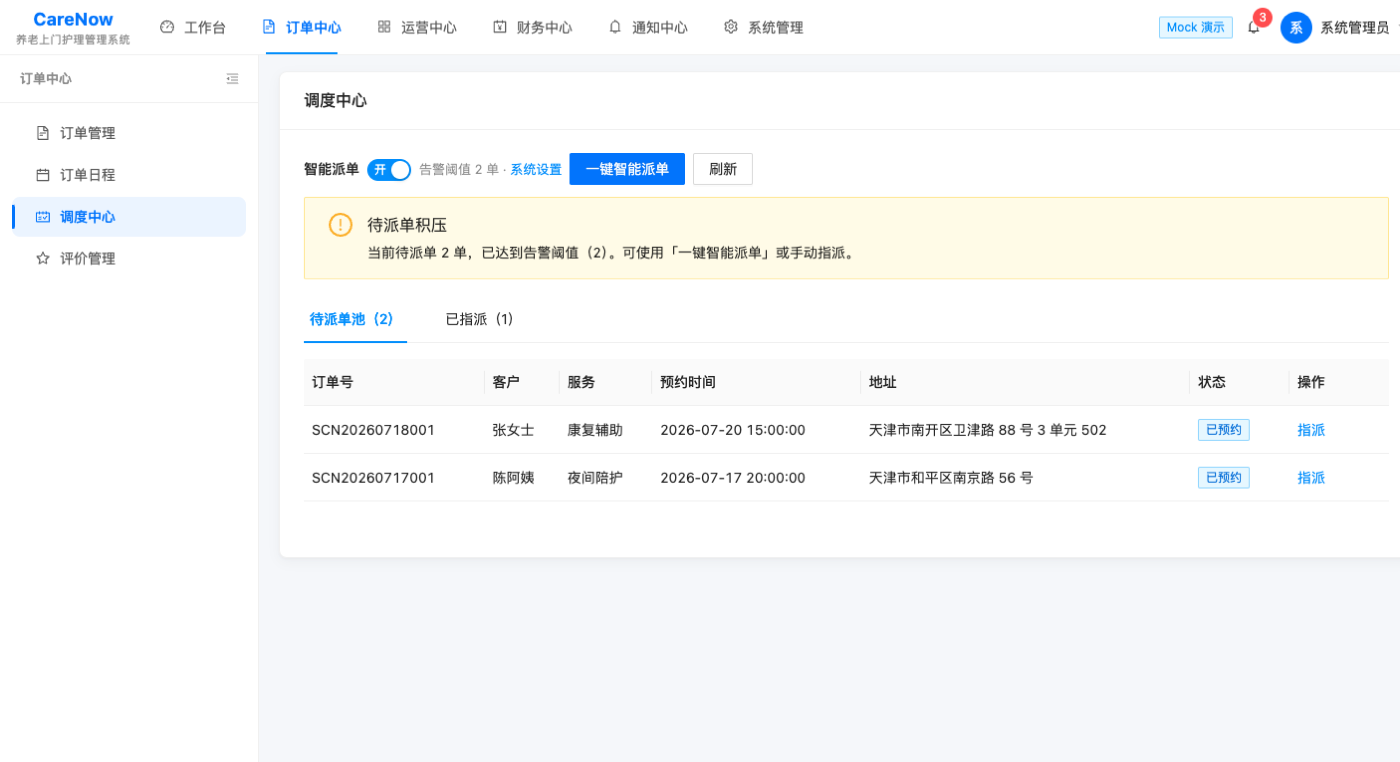The height and width of the screenshot is (762, 1400).
Task: Click order number SCN20260717001
Action: click(373, 478)
